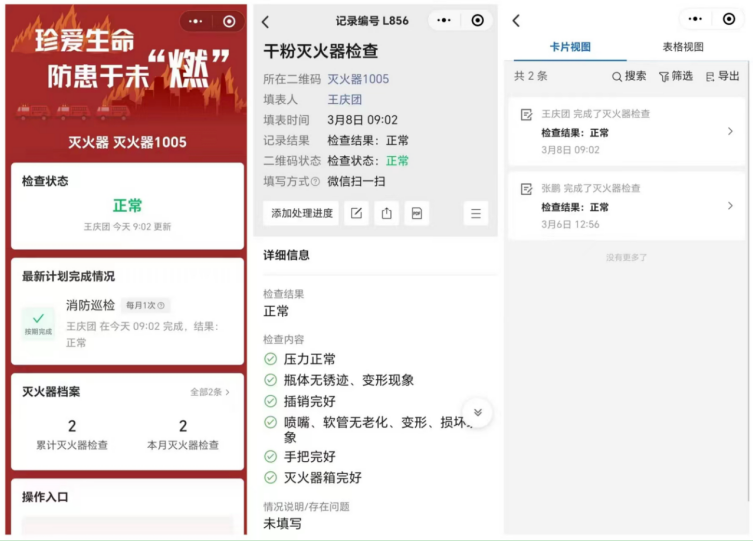
Task: Go back from record L856 page
Action: [265, 21]
